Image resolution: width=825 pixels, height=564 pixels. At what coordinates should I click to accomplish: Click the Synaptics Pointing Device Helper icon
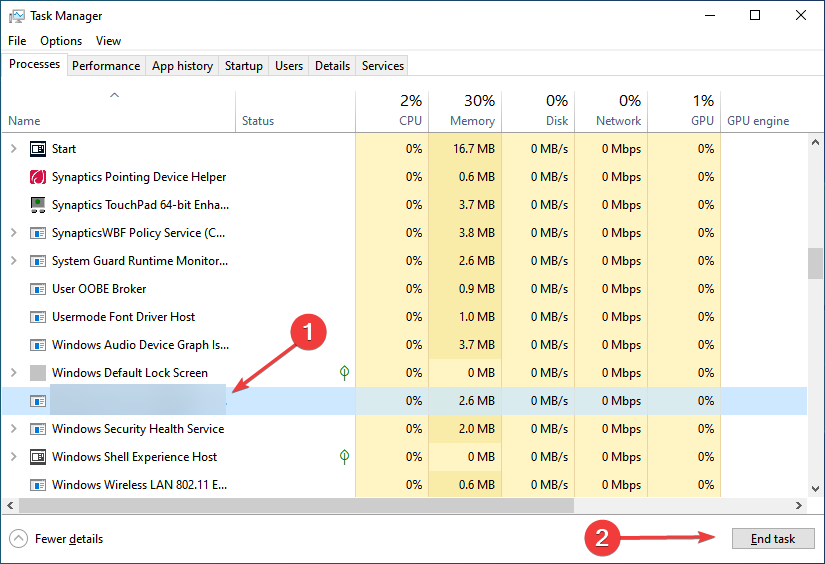click(38, 177)
